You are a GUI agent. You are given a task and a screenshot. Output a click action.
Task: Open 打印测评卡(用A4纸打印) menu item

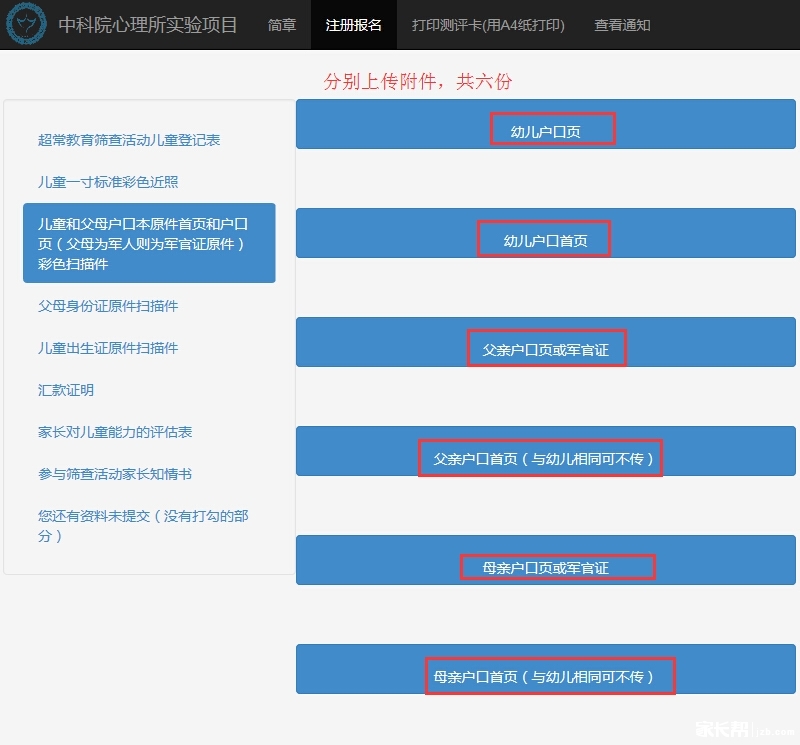pyautogui.click(x=488, y=25)
